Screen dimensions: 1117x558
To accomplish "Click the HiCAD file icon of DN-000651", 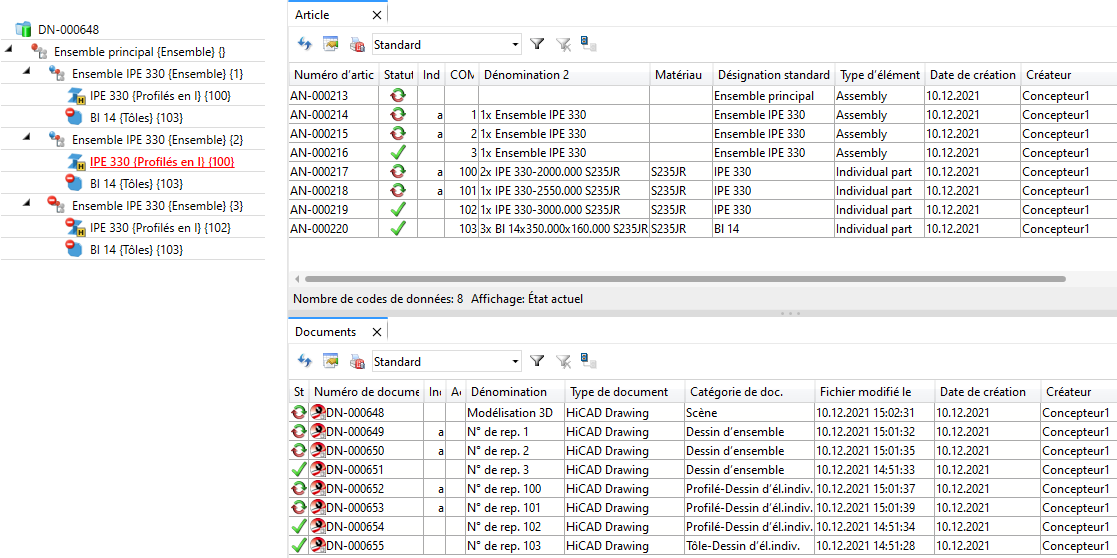I will point(317,470).
